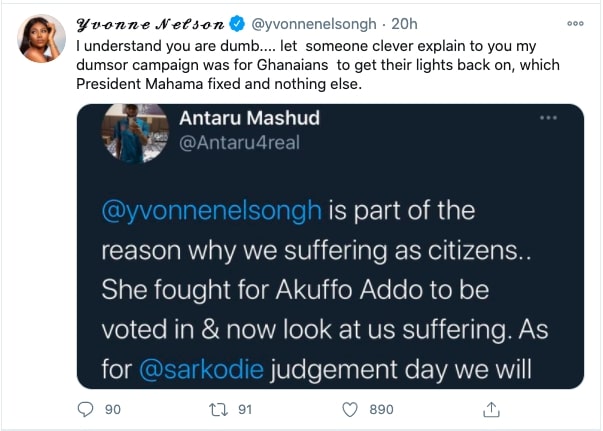The image size is (603, 431).
Task: Open Antaru Mashud's profile picture
Action: (x=135, y=133)
